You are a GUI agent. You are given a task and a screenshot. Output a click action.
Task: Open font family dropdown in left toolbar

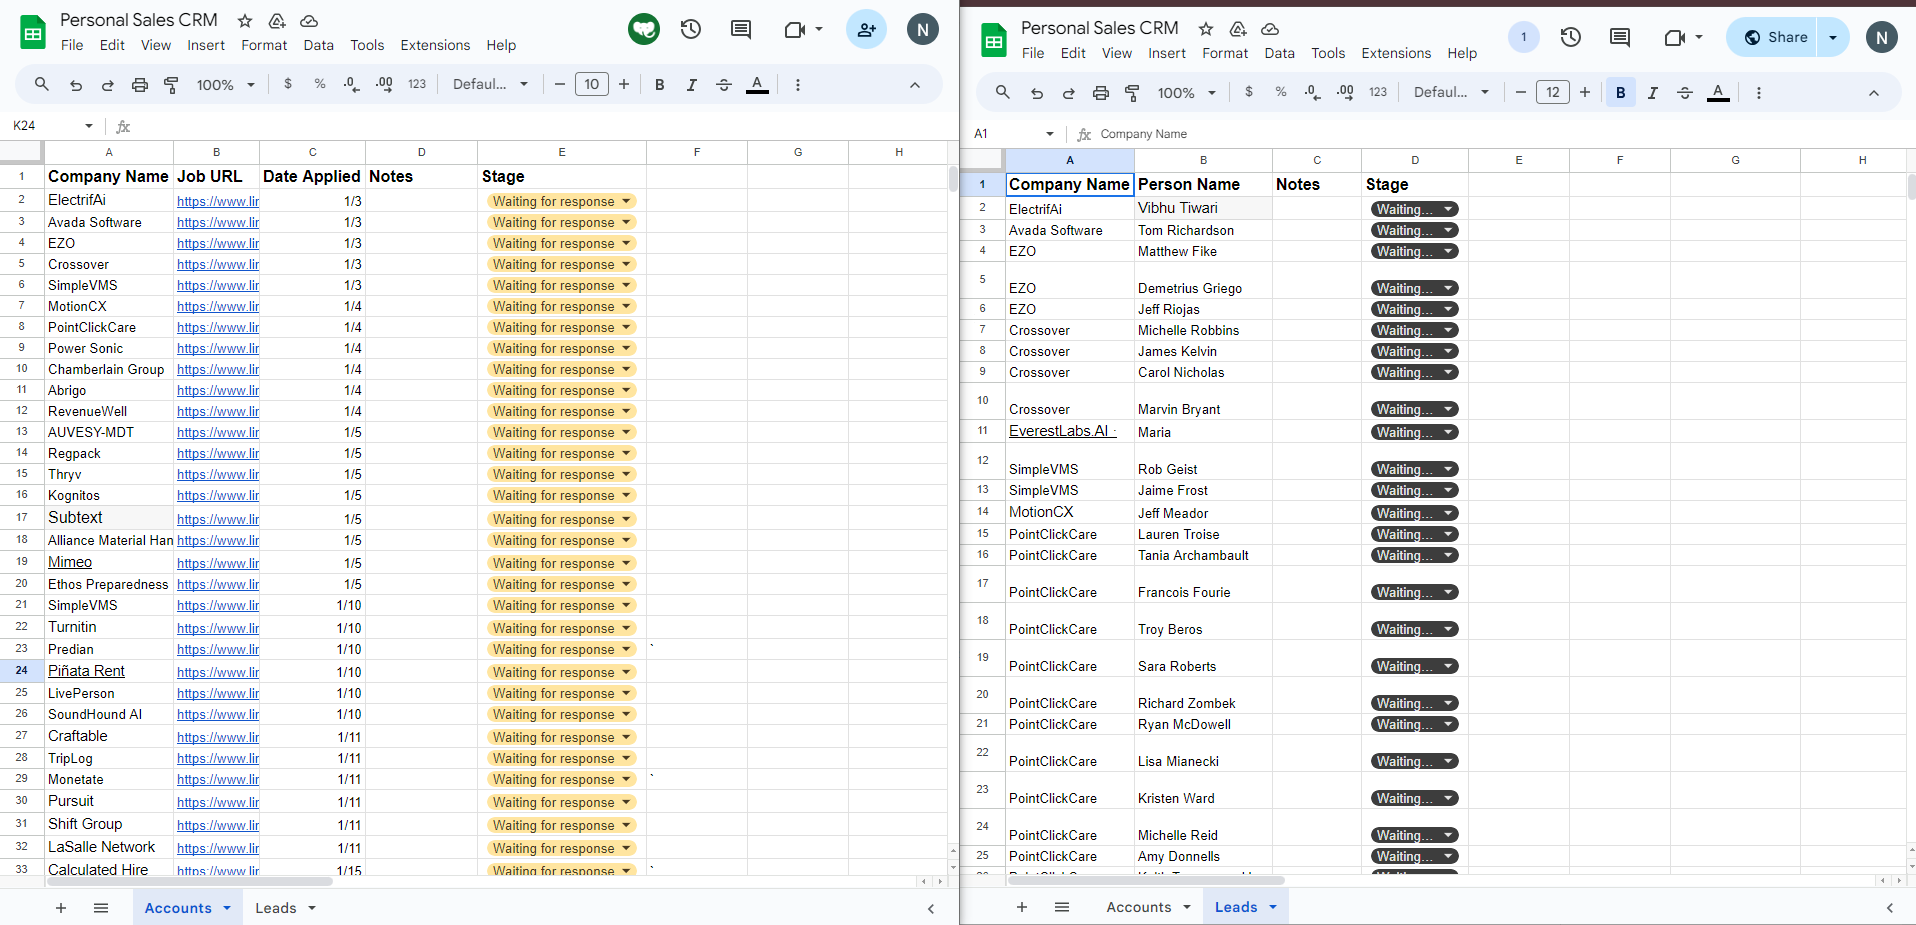[x=490, y=85]
